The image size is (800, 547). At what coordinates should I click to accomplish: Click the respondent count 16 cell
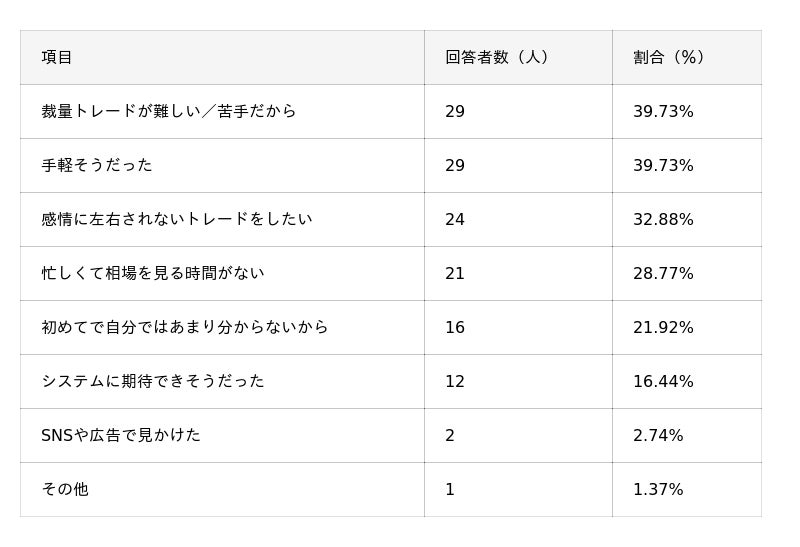(x=455, y=327)
